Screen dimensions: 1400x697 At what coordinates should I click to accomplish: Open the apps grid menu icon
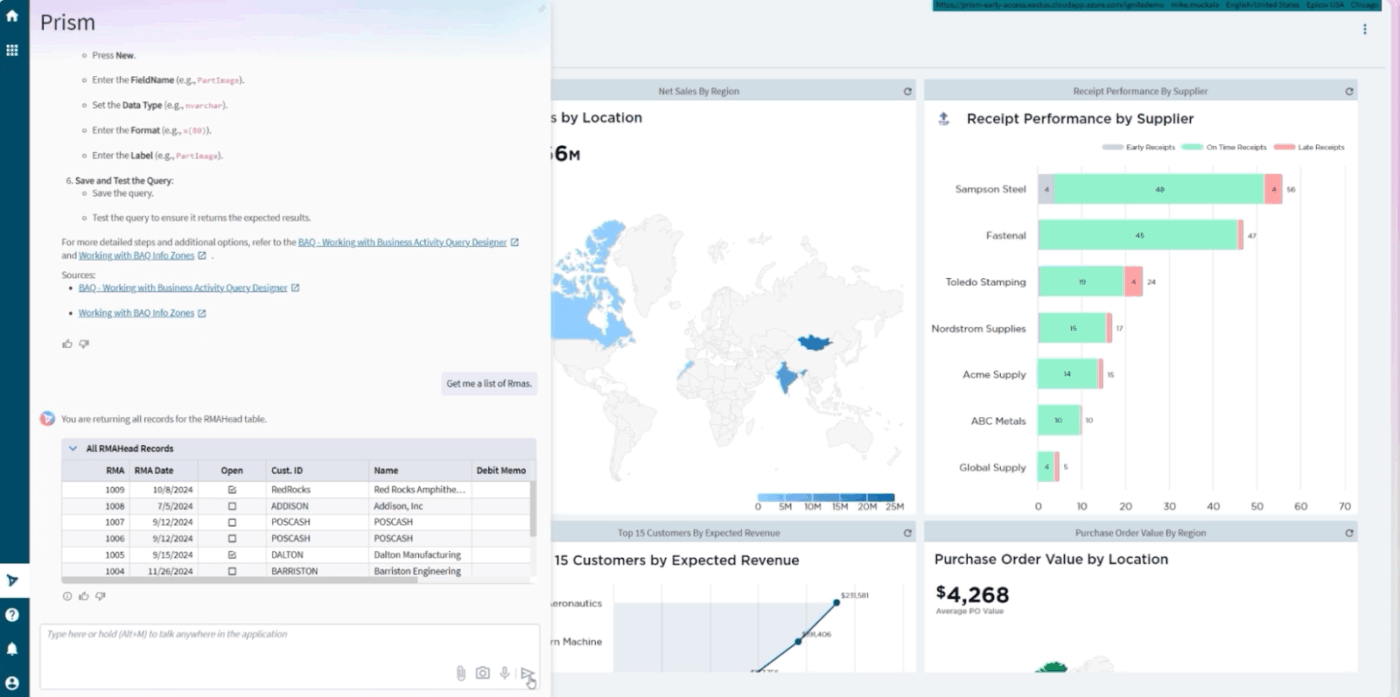tap(12, 50)
